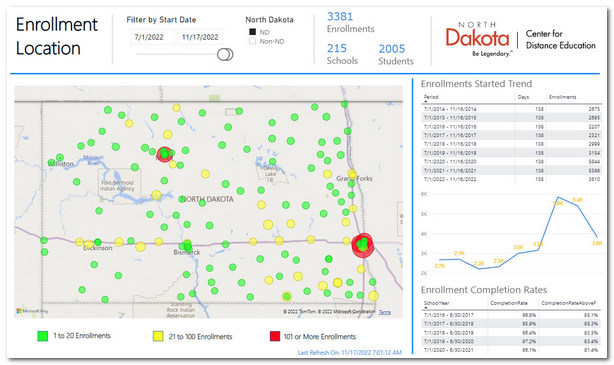Click the green legend square for 1 to 20 Enrollments
This screenshot has height=365, width=614.
pyautogui.click(x=43, y=336)
